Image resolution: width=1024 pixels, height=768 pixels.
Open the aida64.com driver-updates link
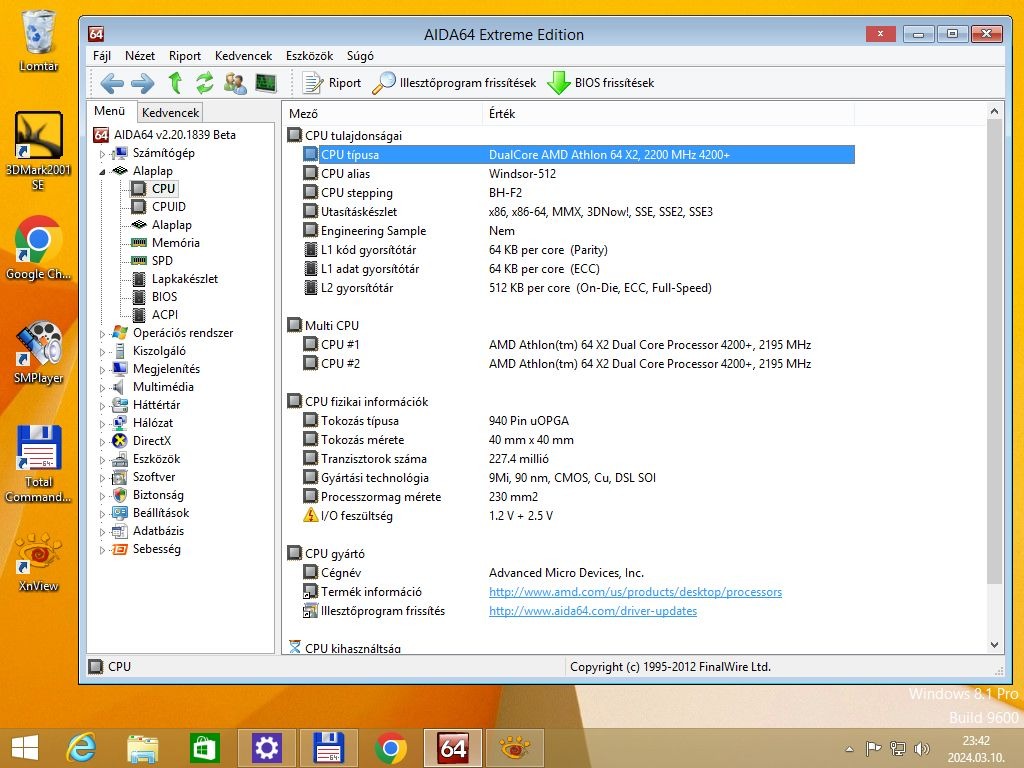[x=592, y=611]
